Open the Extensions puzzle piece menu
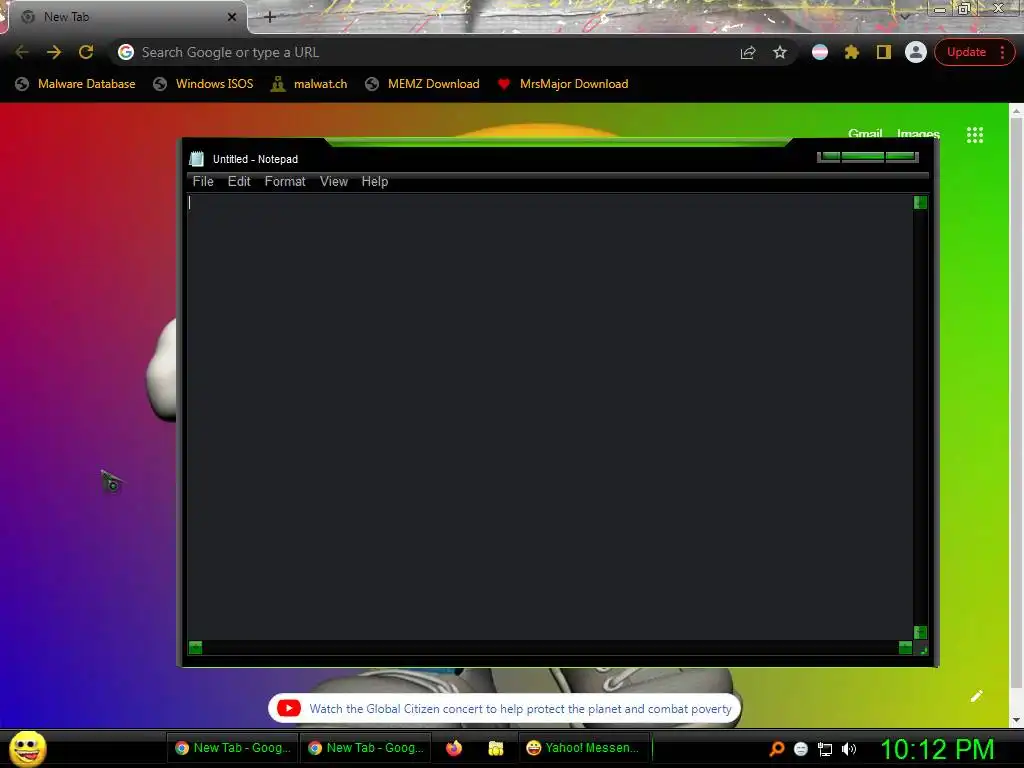 [x=852, y=52]
